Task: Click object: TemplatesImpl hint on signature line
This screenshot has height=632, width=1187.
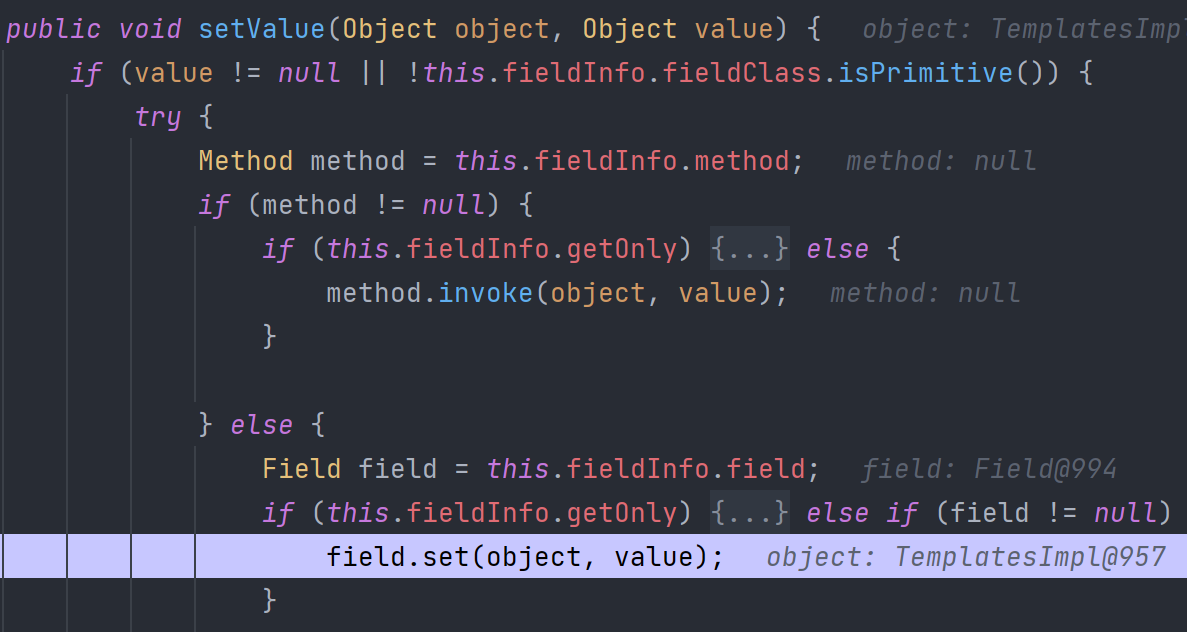Action: pyautogui.click(x=1022, y=28)
